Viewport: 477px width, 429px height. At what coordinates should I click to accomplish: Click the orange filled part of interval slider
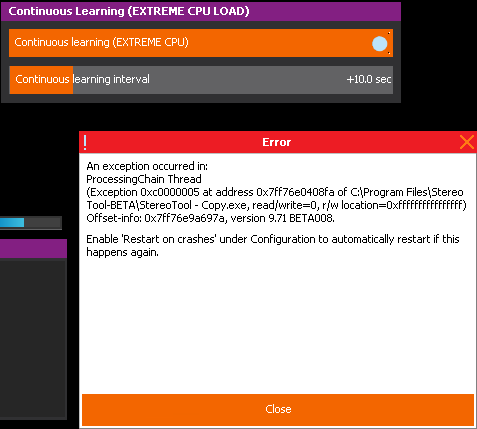[x=41, y=80]
